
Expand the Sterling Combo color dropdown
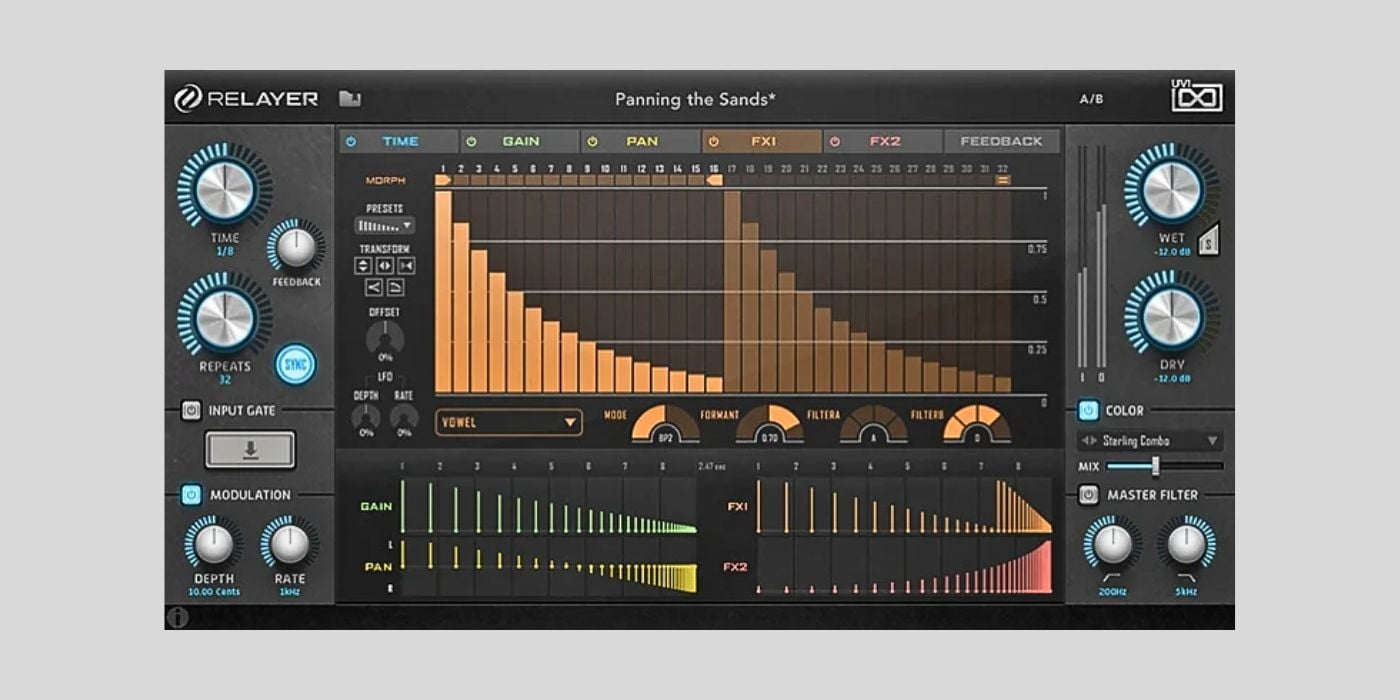pos(1150,441)
